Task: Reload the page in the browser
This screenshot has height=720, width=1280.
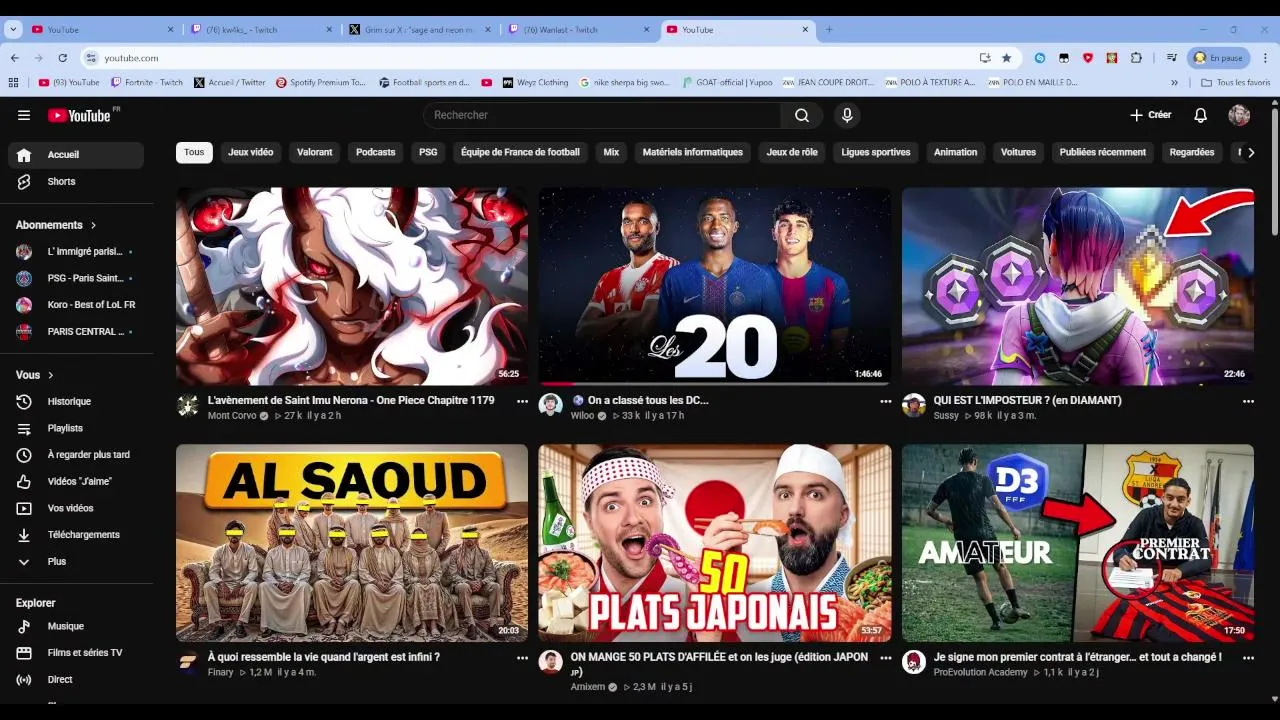Action: 62,58
